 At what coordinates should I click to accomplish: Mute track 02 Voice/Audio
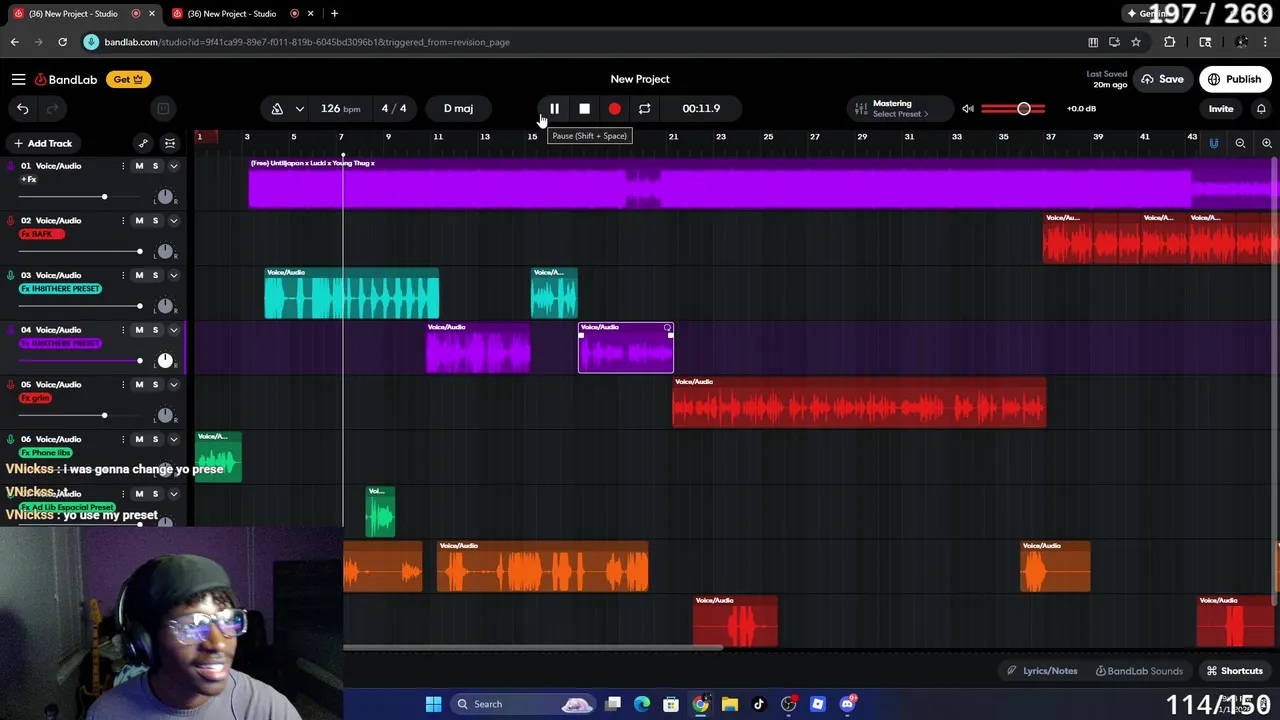click(x=139, y=221)
